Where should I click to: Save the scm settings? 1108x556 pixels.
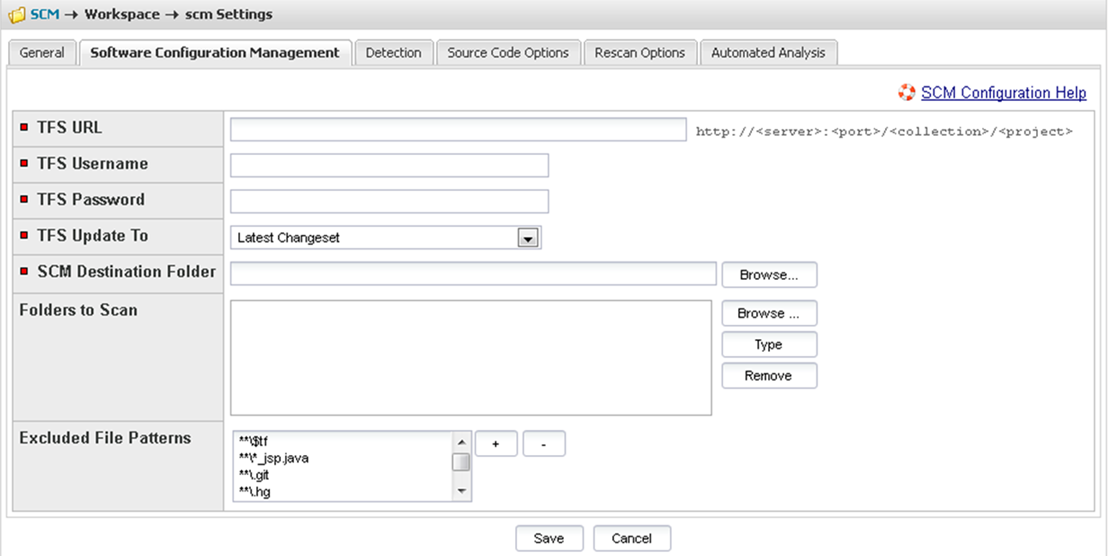548,538
